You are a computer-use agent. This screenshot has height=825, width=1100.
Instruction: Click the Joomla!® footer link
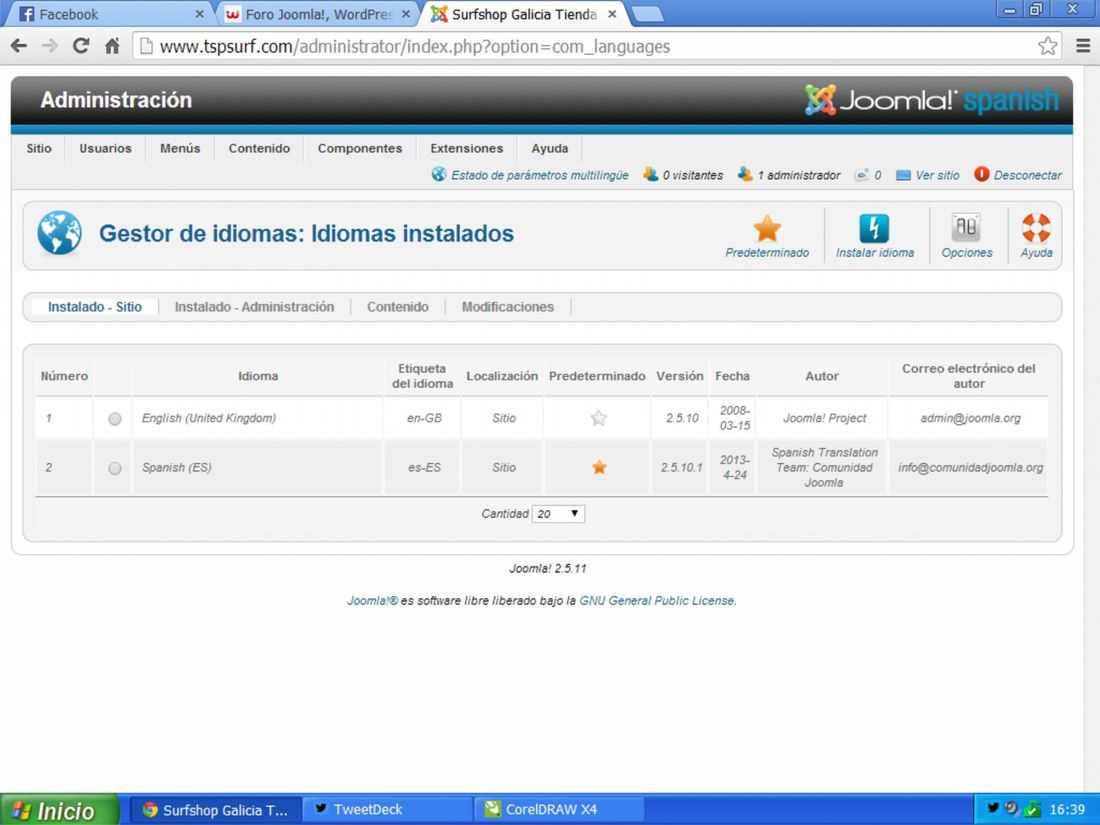(373, 601)
